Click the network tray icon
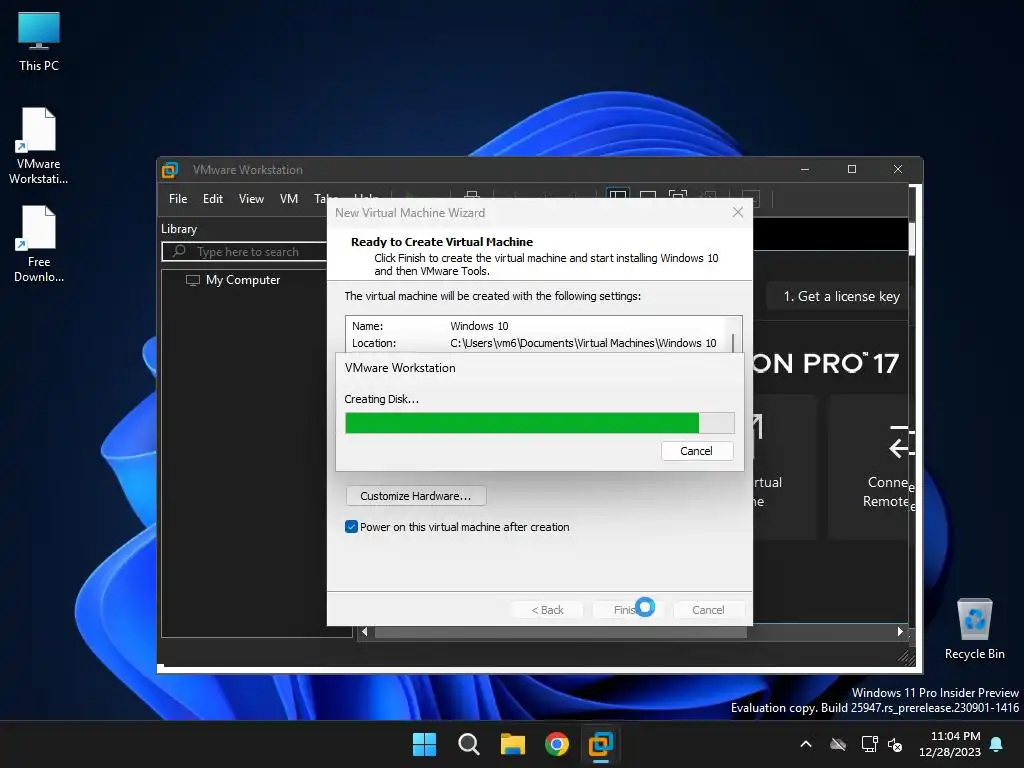This screenshot has width=1024, height=768. (869, 744)
